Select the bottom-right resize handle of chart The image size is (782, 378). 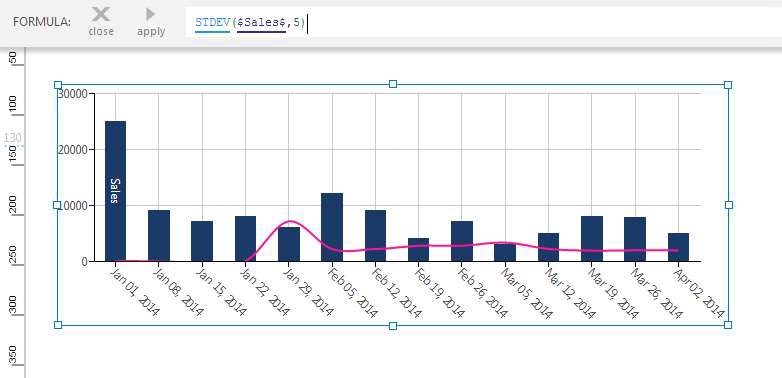coord(728,325)
